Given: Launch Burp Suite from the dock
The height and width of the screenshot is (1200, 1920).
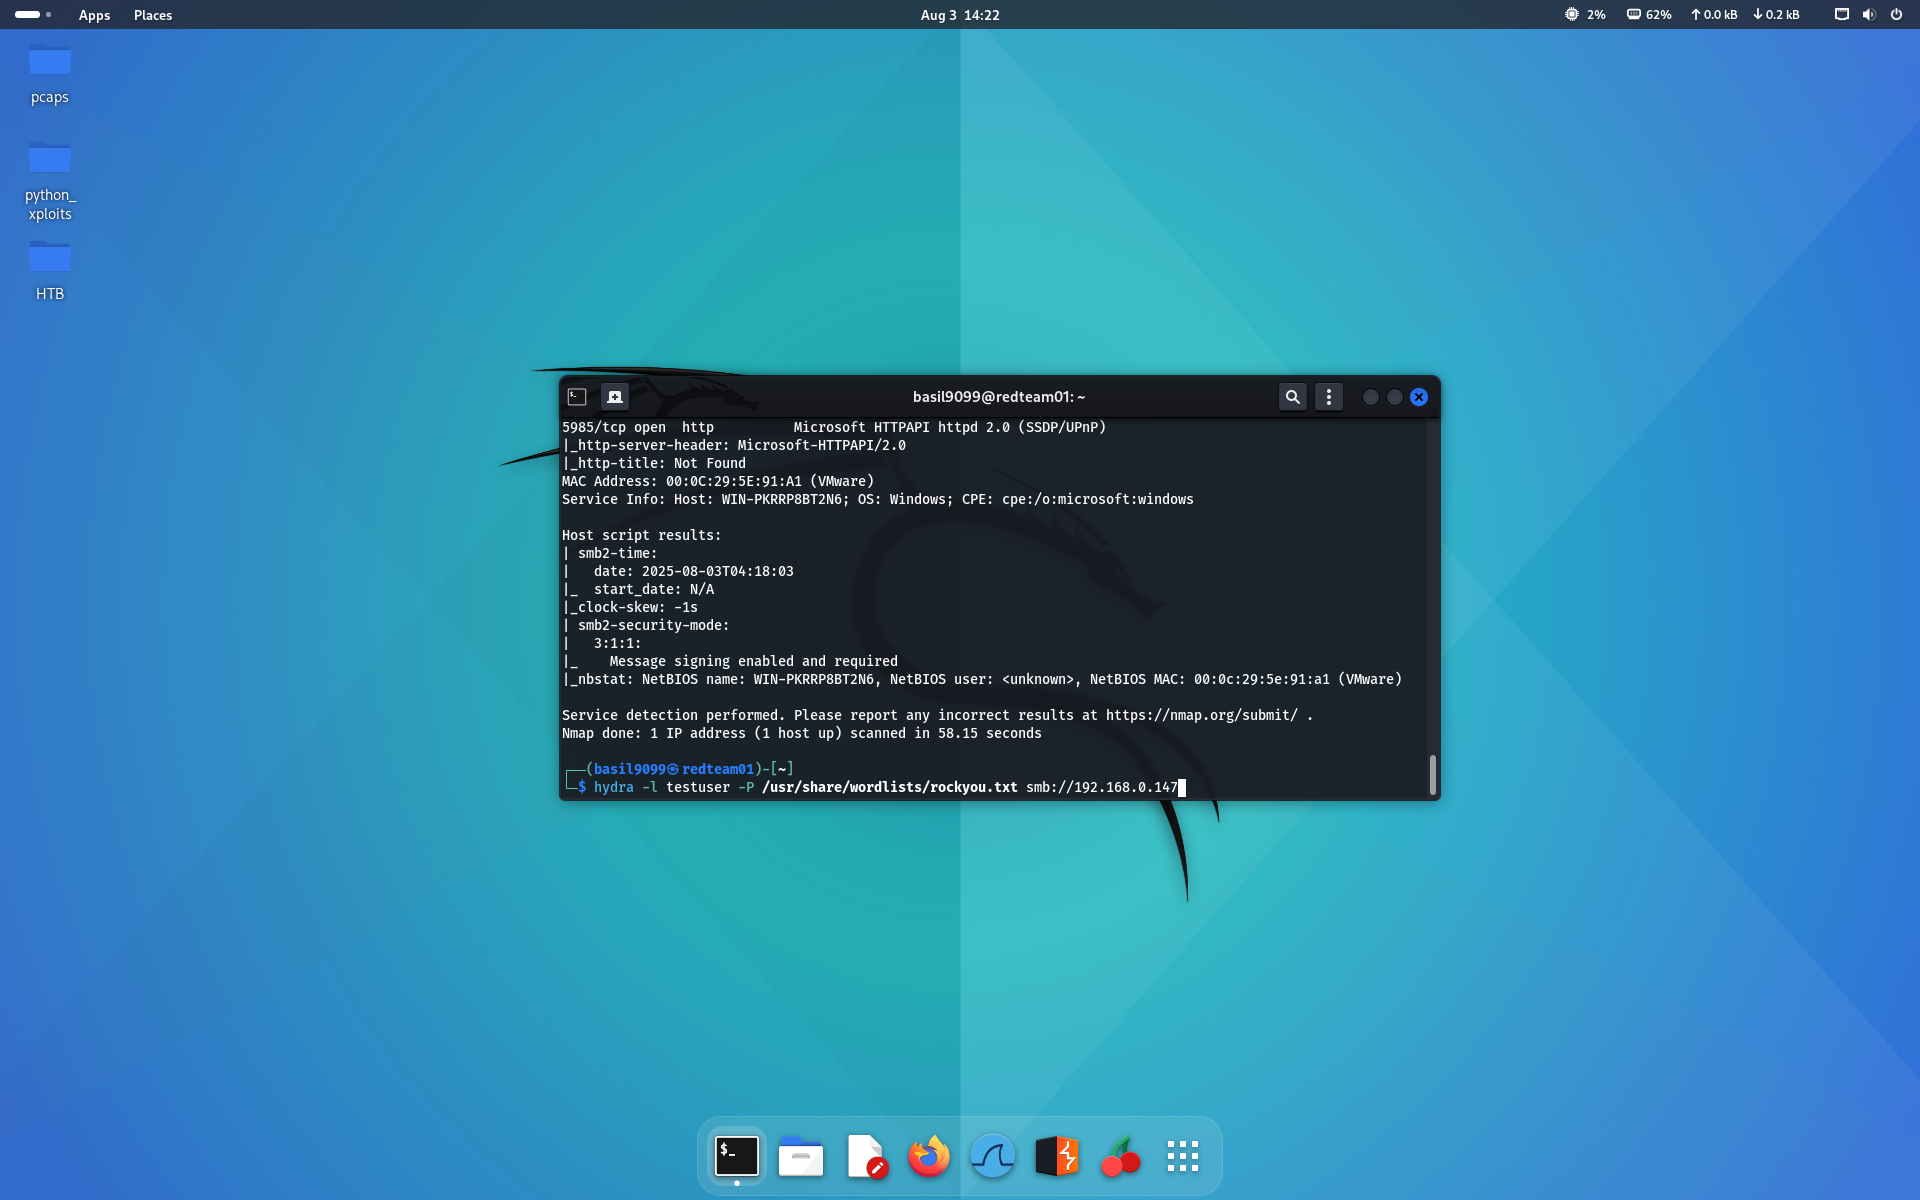Looking at the screenshot, I should pyautogui.click(x=1056, y=1156).
